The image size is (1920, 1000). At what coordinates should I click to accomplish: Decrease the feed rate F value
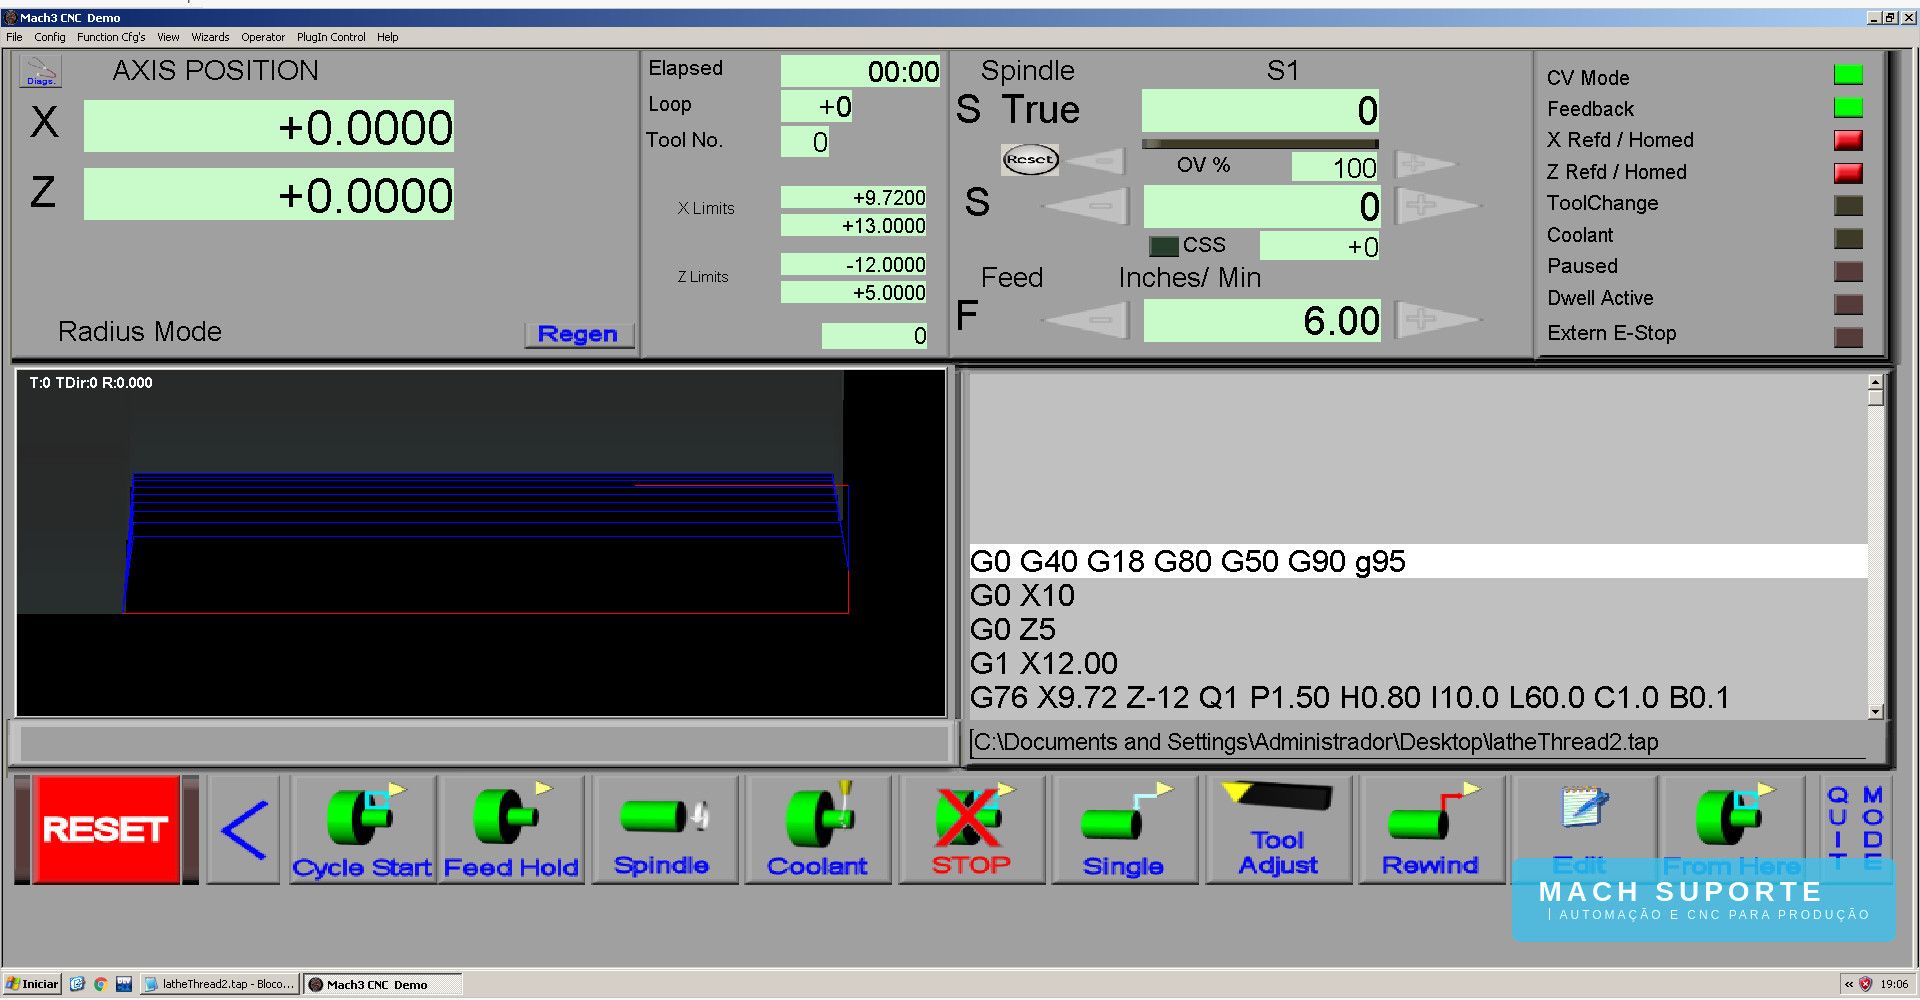(1087, 321)
